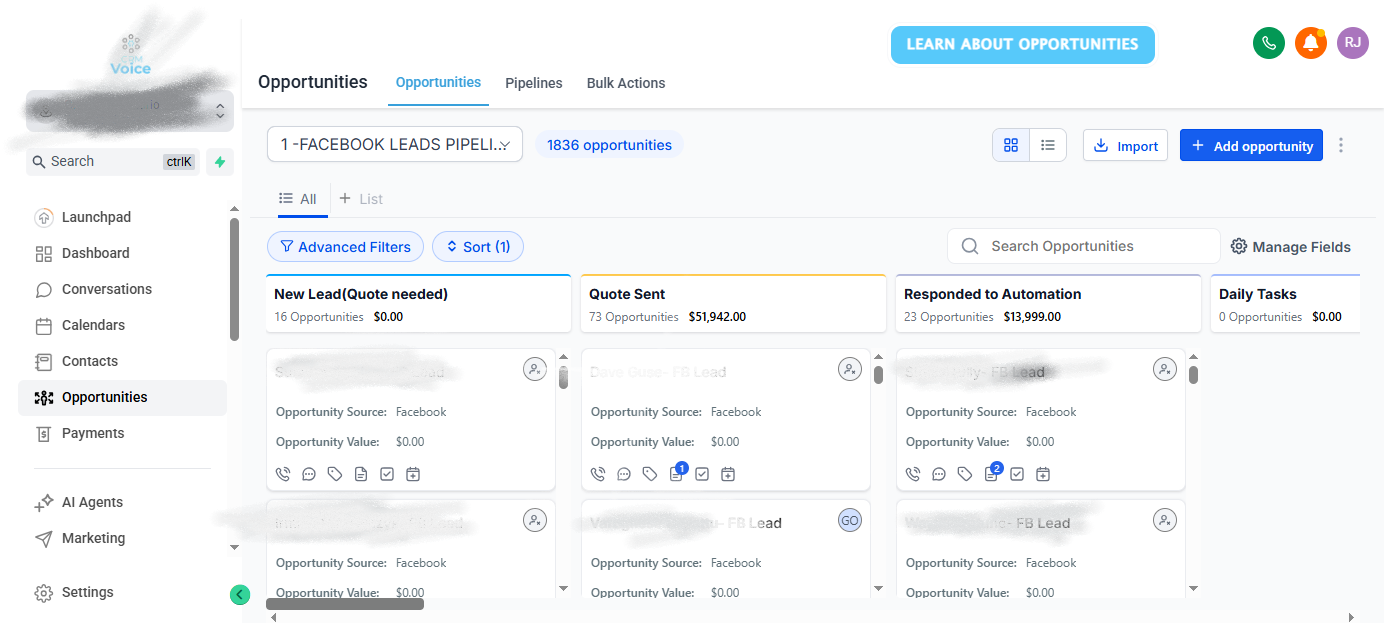Click task check icon on first Responded to Automation card
The height and width of the screenshot is (623, 1384).
pyautogui.click(x=1017, y=474)
